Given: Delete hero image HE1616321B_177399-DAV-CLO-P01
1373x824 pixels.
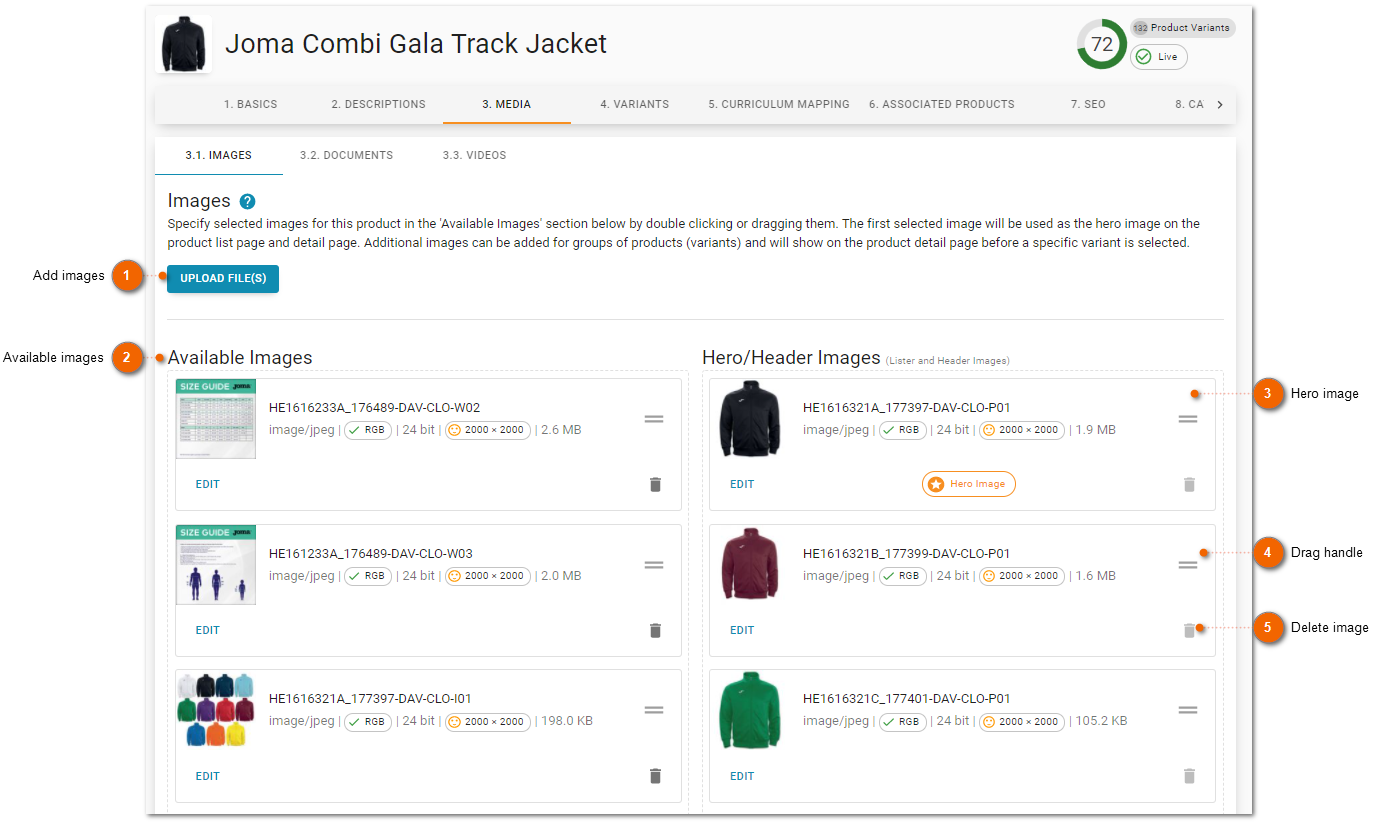Looking at the screenshot, I should (1189, 630).
